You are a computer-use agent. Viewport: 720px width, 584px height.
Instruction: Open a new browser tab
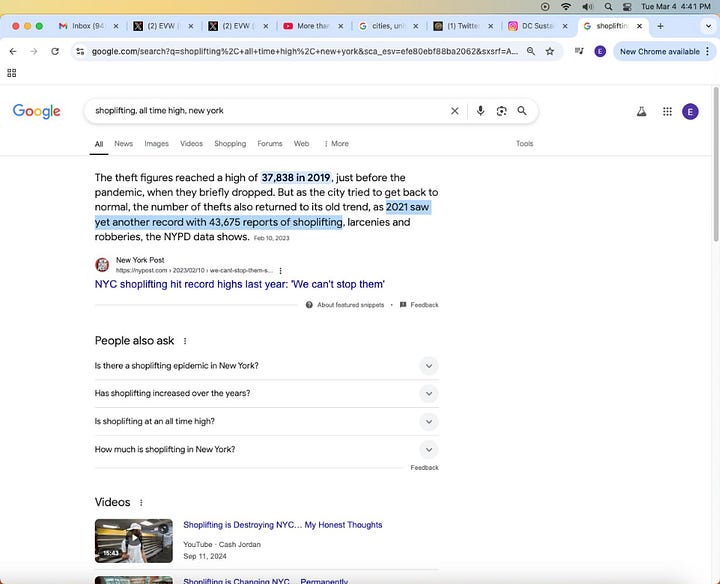[660, 26]
